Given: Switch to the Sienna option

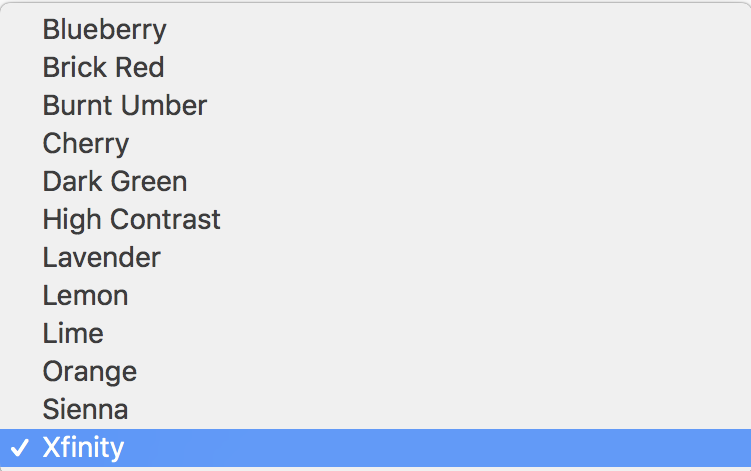Looking at the screenshot, I should (85, 409).
